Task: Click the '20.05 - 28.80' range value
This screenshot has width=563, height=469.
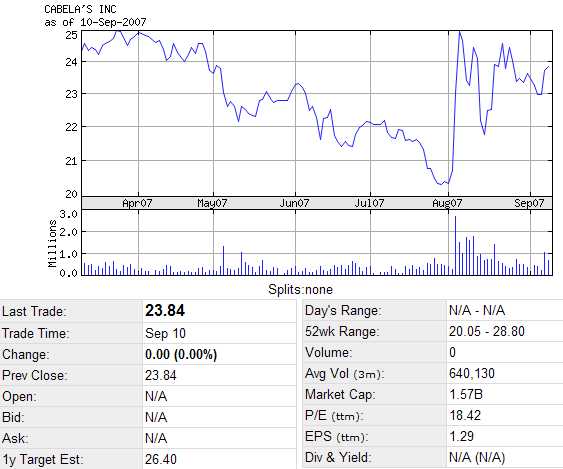Action: pos(487,331)
